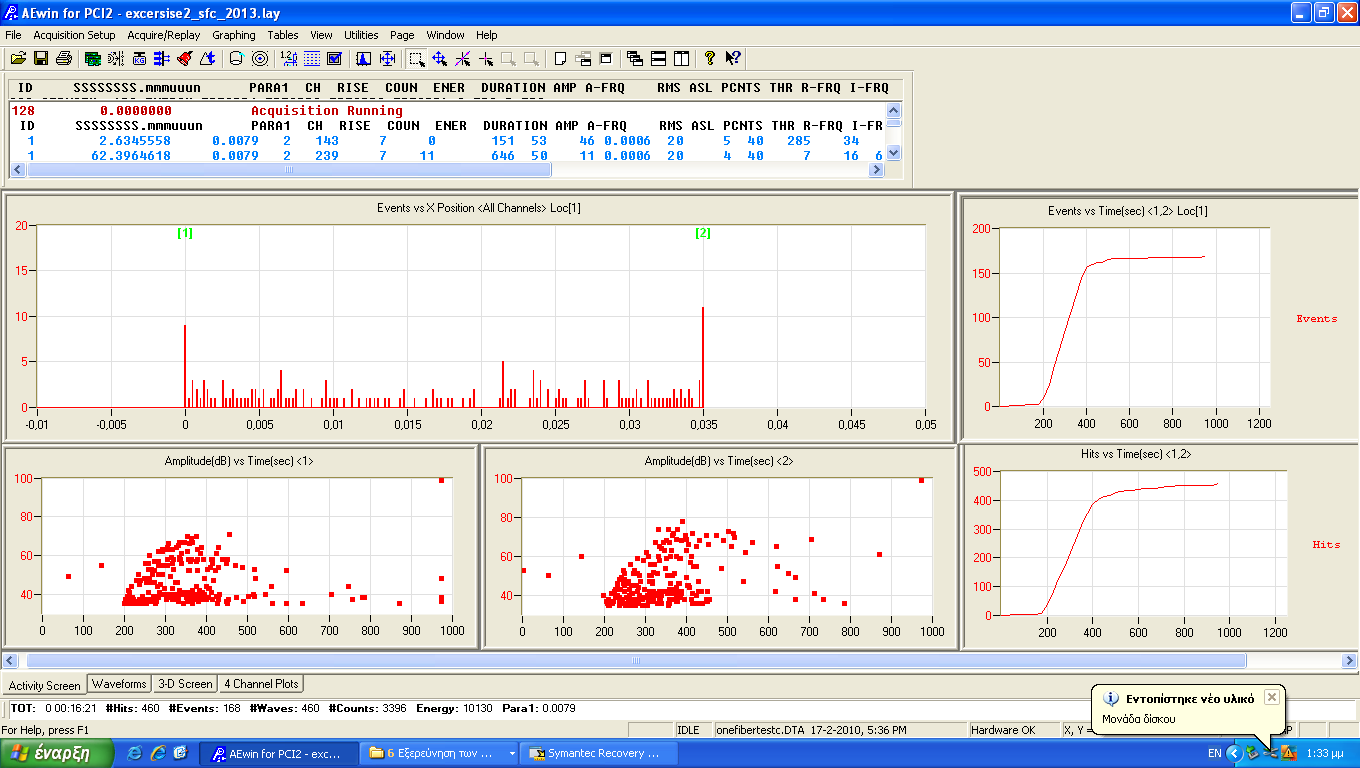Click the red Hits legend label
This screenshot has width=1360, height=768.
[x=1326, y=545]
